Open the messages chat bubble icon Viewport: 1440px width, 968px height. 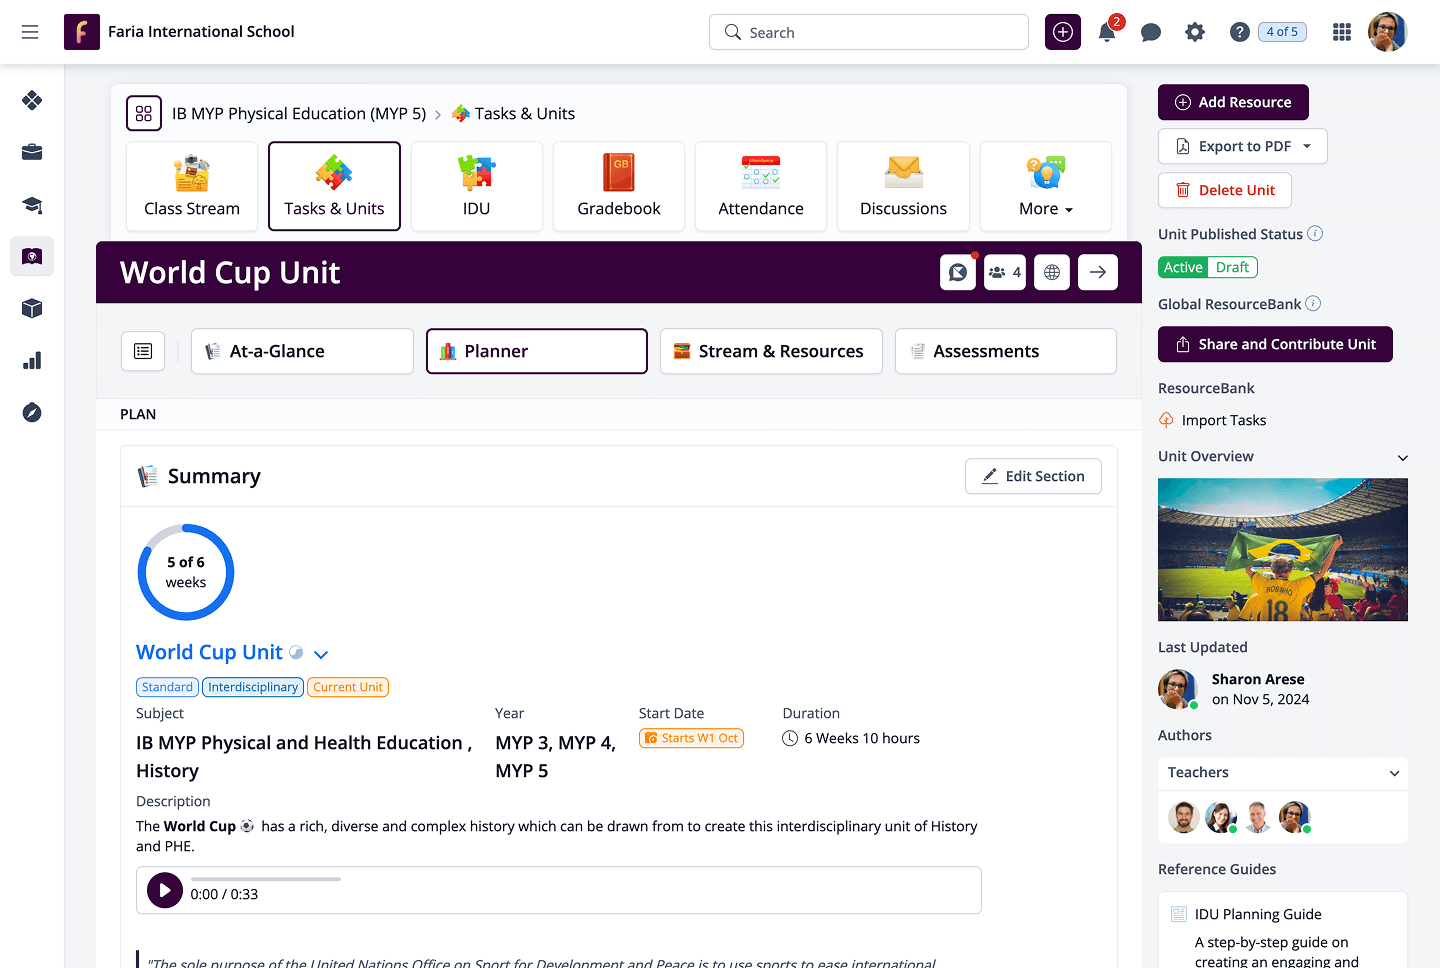[x=1151, y=33]
